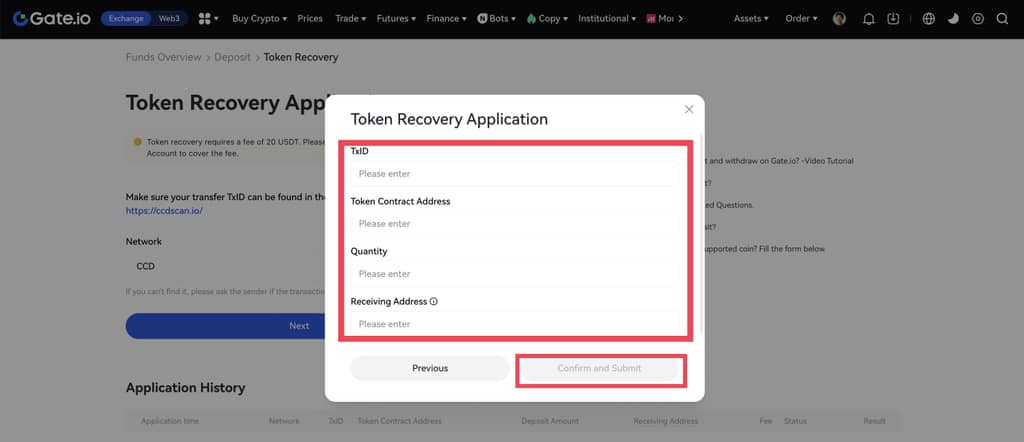Click the Previous button in dialog
This screenshot has width=1024, height=442.
pyautogui.click(x=430, y=368)
